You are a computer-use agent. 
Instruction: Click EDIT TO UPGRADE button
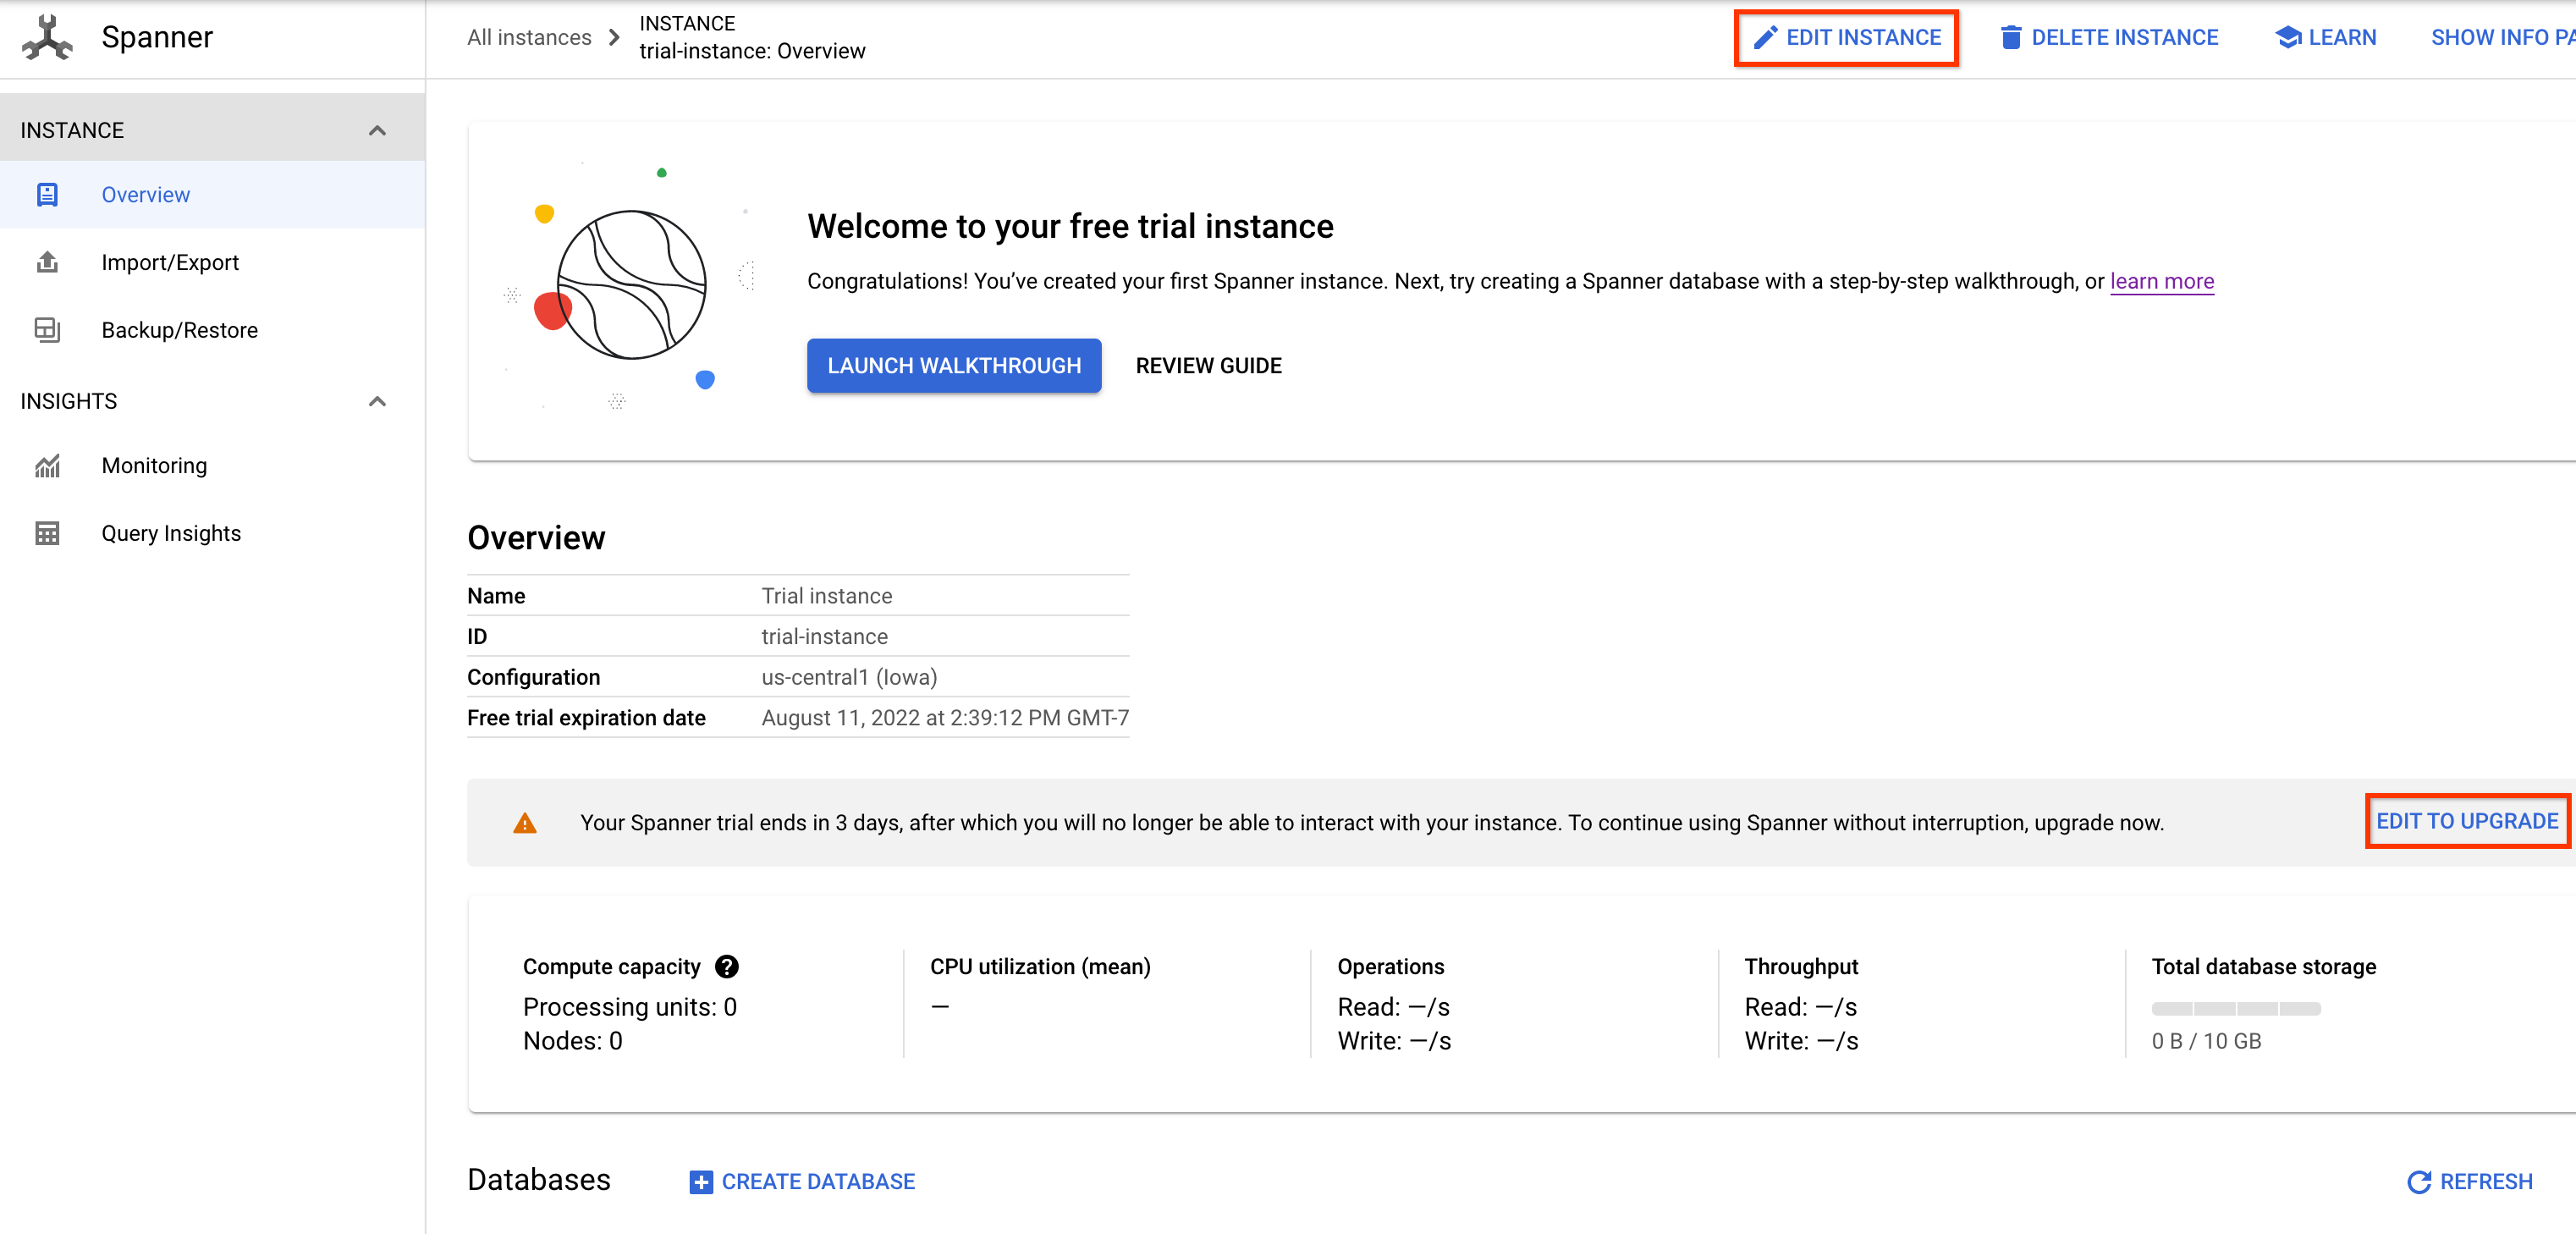(x=2464, y=822)
